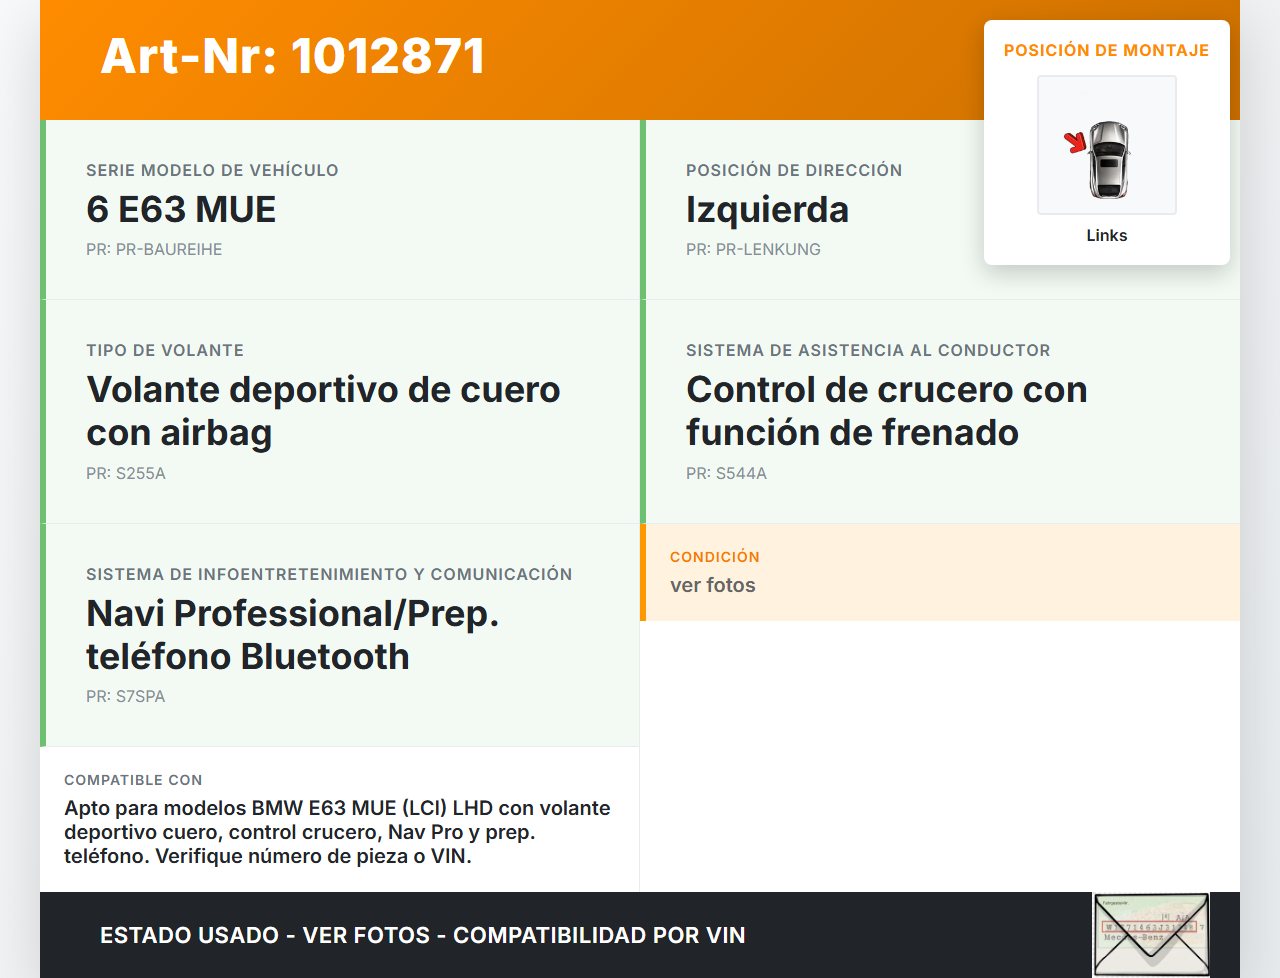Click the "POSICIÓN DE MONTAJE" label
This screenshot has height=978, width=1280.
(1107, 50)
